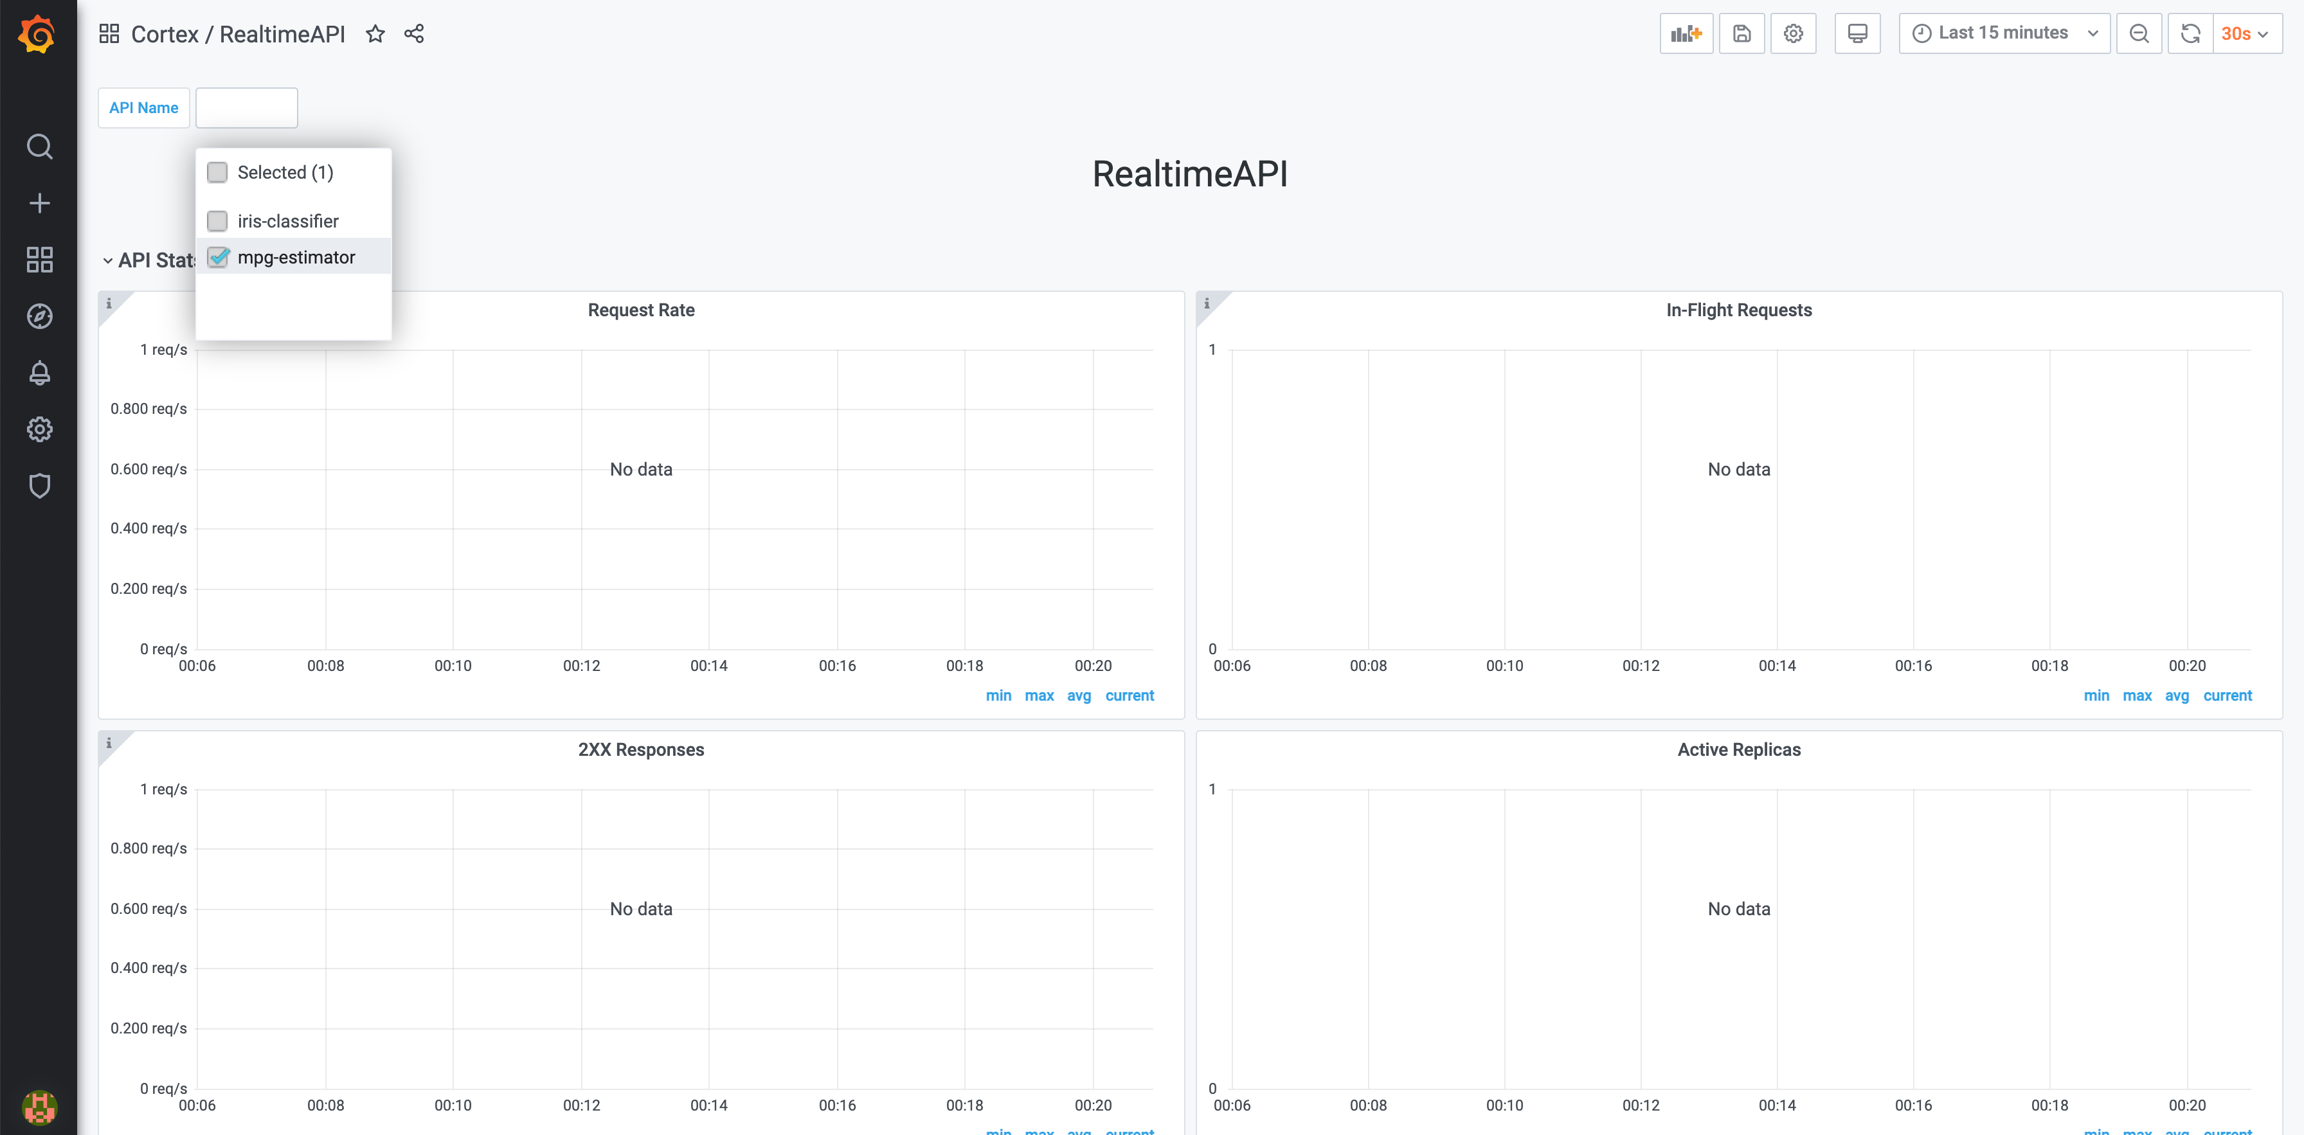Open the Last 15 minutes time picker
The height and width of the screenshot is (1135, 2304).
tap(2003, 34)
